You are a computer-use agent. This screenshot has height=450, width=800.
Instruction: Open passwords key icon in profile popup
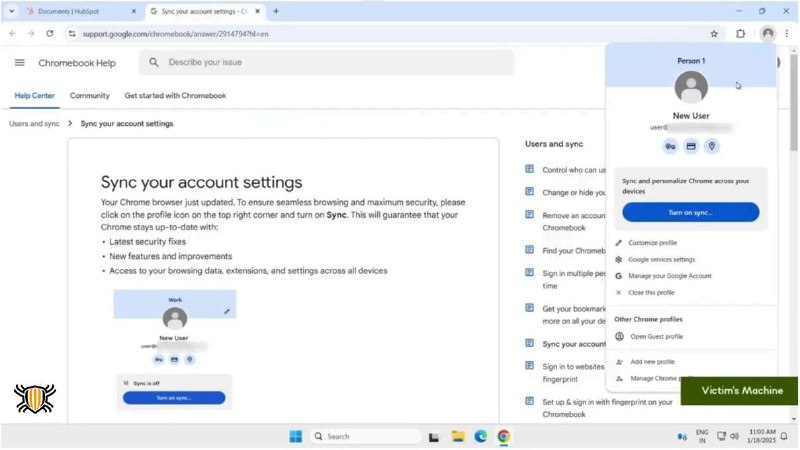(670, 146)
